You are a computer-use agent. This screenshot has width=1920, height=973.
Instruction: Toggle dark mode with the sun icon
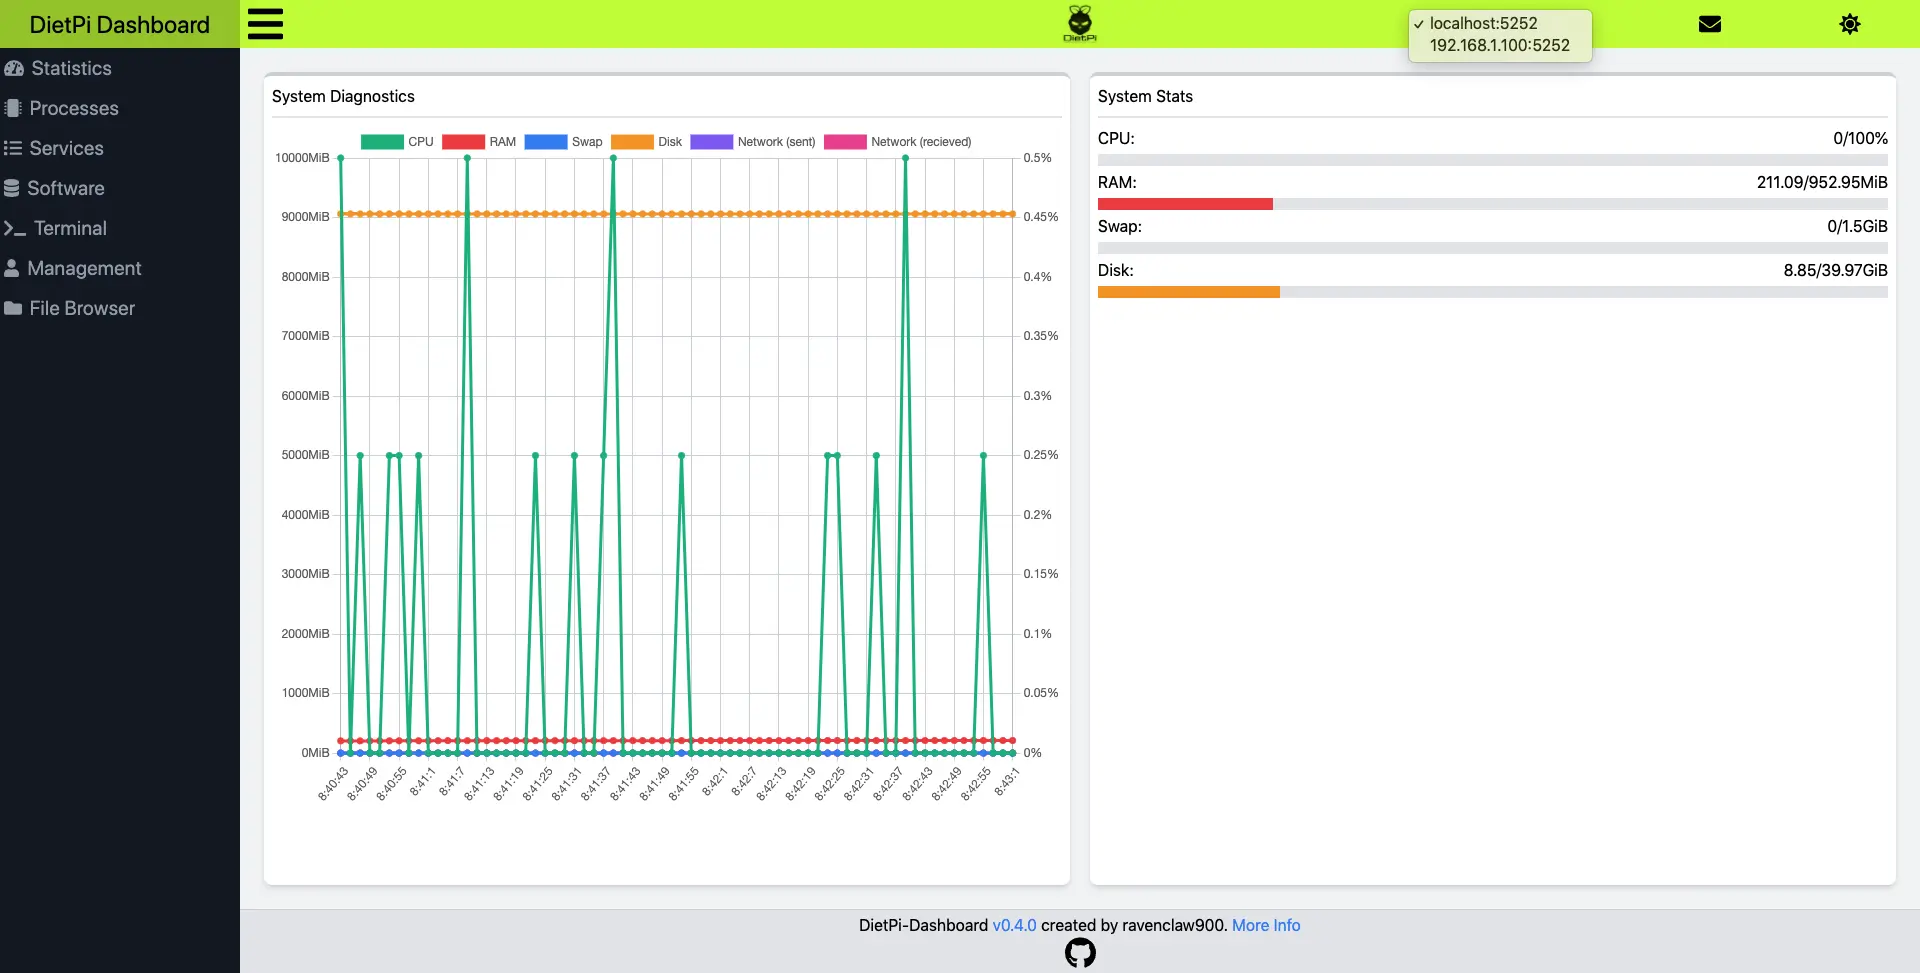[1849, 24]
